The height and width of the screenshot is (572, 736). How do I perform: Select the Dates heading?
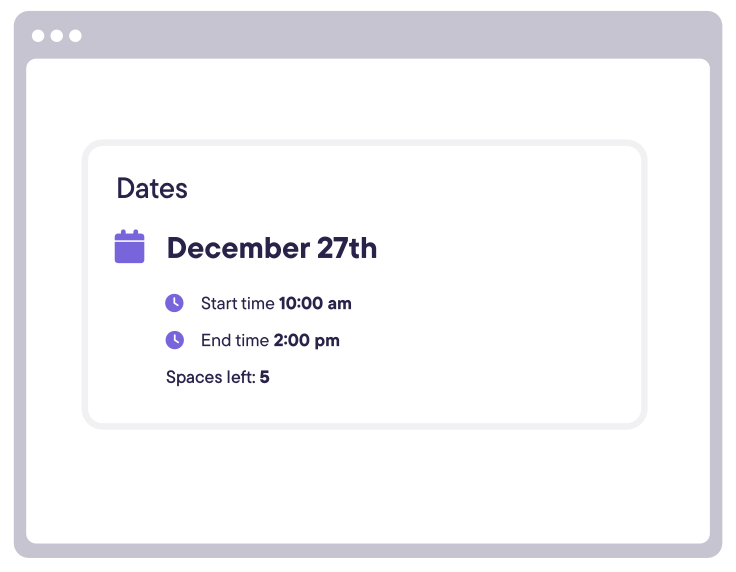pyautogui.click(x=152, y=189)
